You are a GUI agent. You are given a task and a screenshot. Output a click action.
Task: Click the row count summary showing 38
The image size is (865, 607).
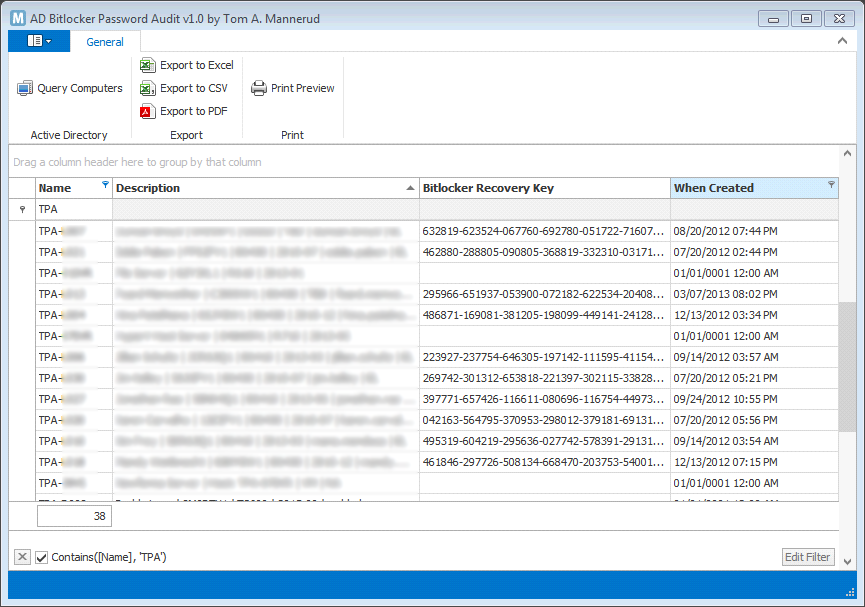tap(74, 516)
